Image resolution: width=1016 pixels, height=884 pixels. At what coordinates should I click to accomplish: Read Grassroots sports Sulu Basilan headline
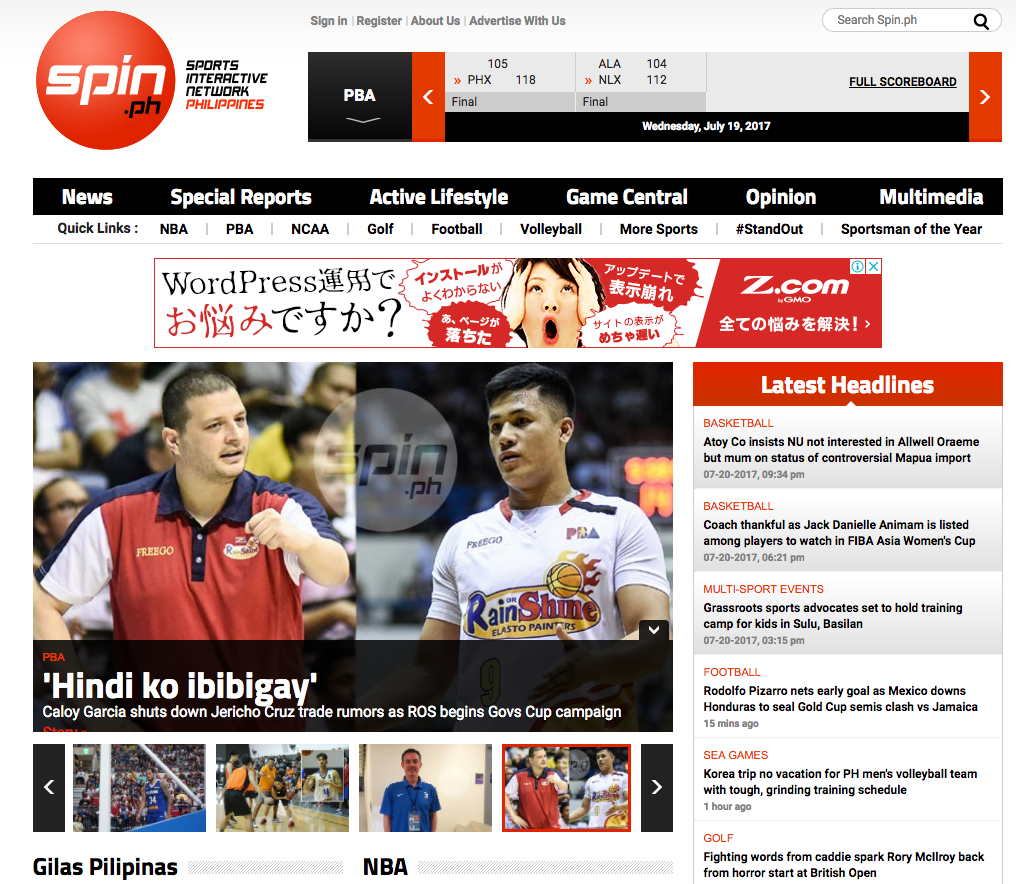click(833, 616)
